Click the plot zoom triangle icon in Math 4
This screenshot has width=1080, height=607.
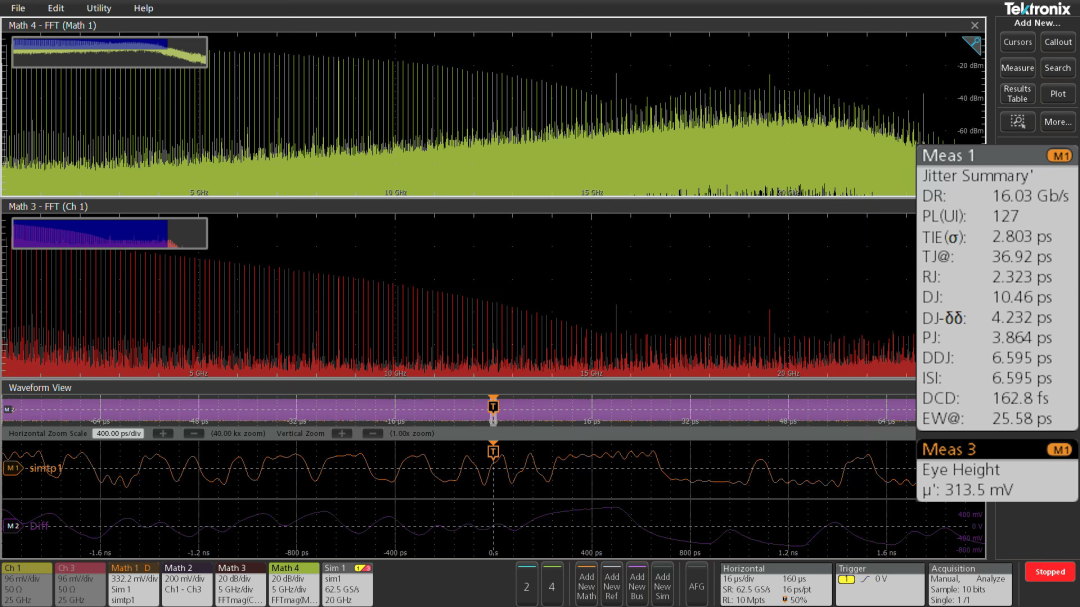pyautogui.click(x=971, y=45)
